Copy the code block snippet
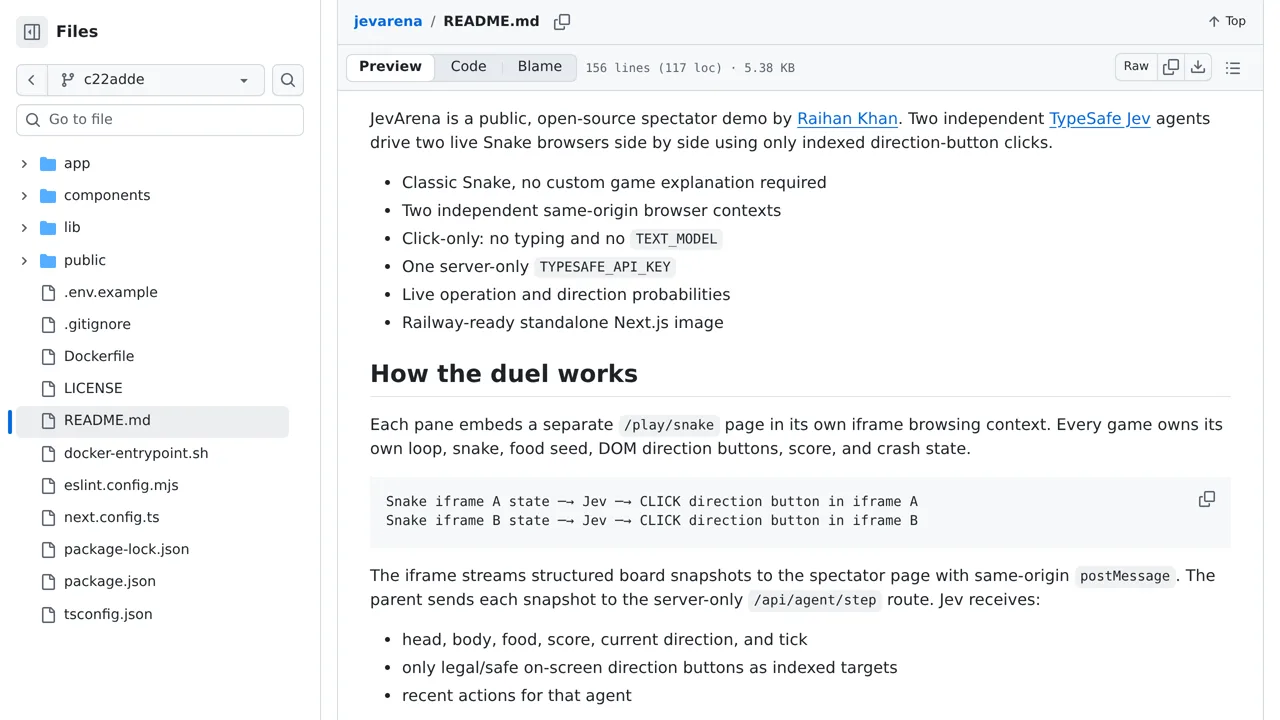1280x720 pixels. (1207, 499)
